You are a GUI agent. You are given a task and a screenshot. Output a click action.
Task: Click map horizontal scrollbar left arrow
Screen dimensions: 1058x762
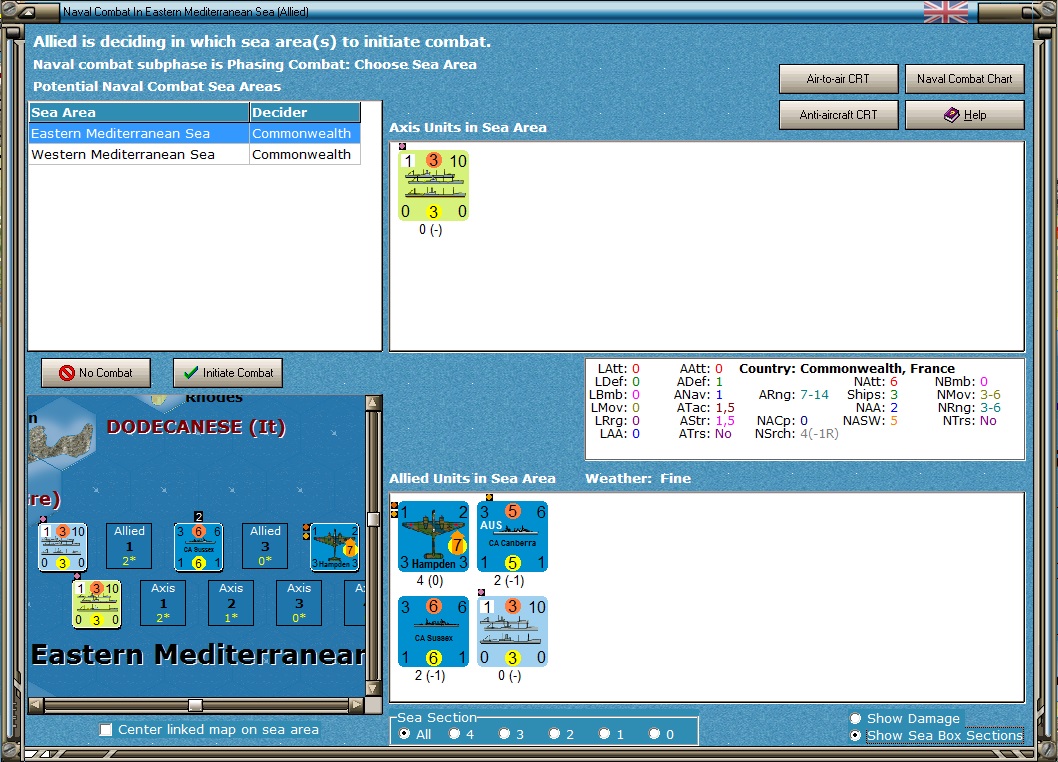36,705
